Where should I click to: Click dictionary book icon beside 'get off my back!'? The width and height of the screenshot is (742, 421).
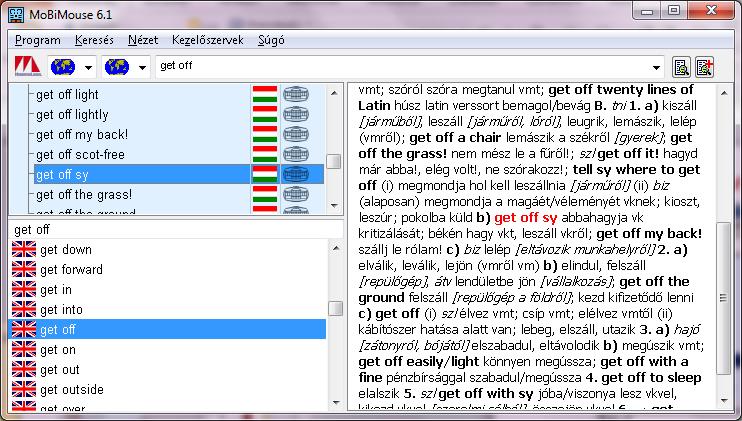[x=296, y=134]
